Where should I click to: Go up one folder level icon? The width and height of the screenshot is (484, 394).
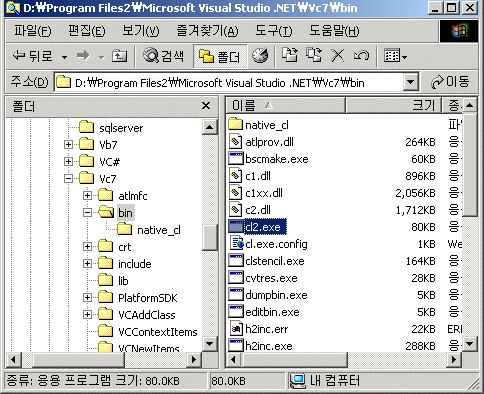coord(119,56)
